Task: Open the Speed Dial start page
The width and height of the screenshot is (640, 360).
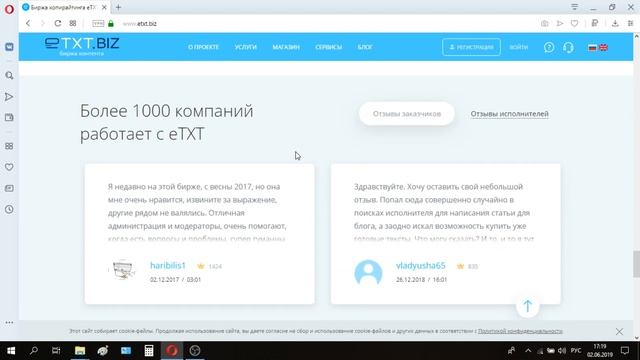Action: 73,24
